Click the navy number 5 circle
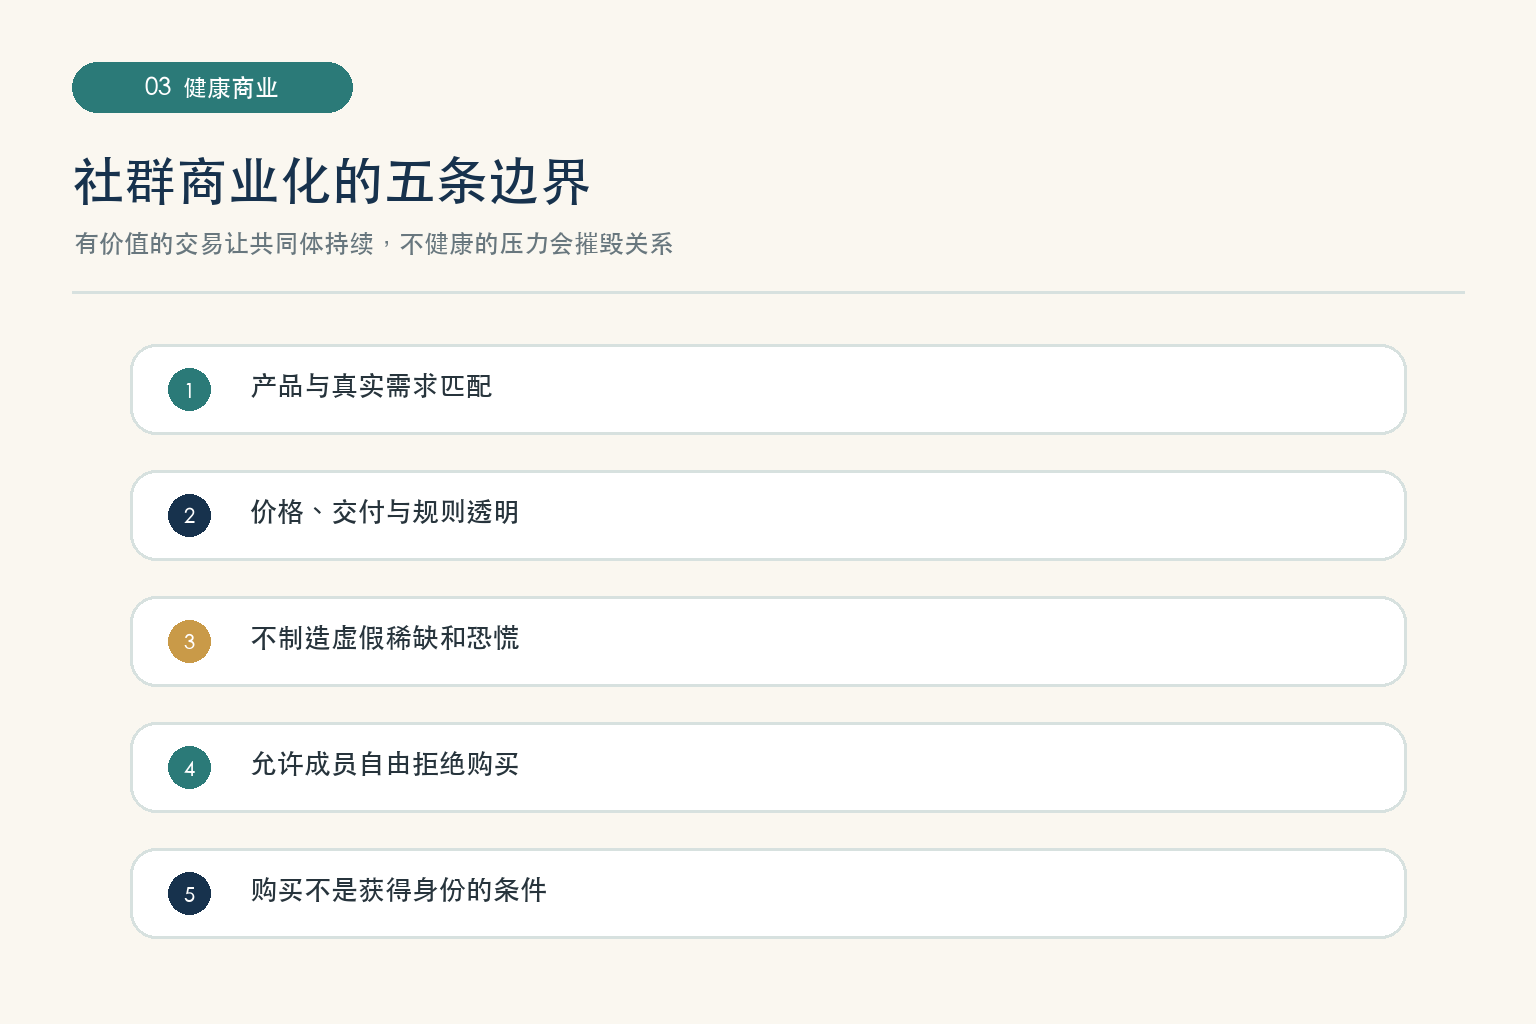The image size is (1536, 1024). 189,894
